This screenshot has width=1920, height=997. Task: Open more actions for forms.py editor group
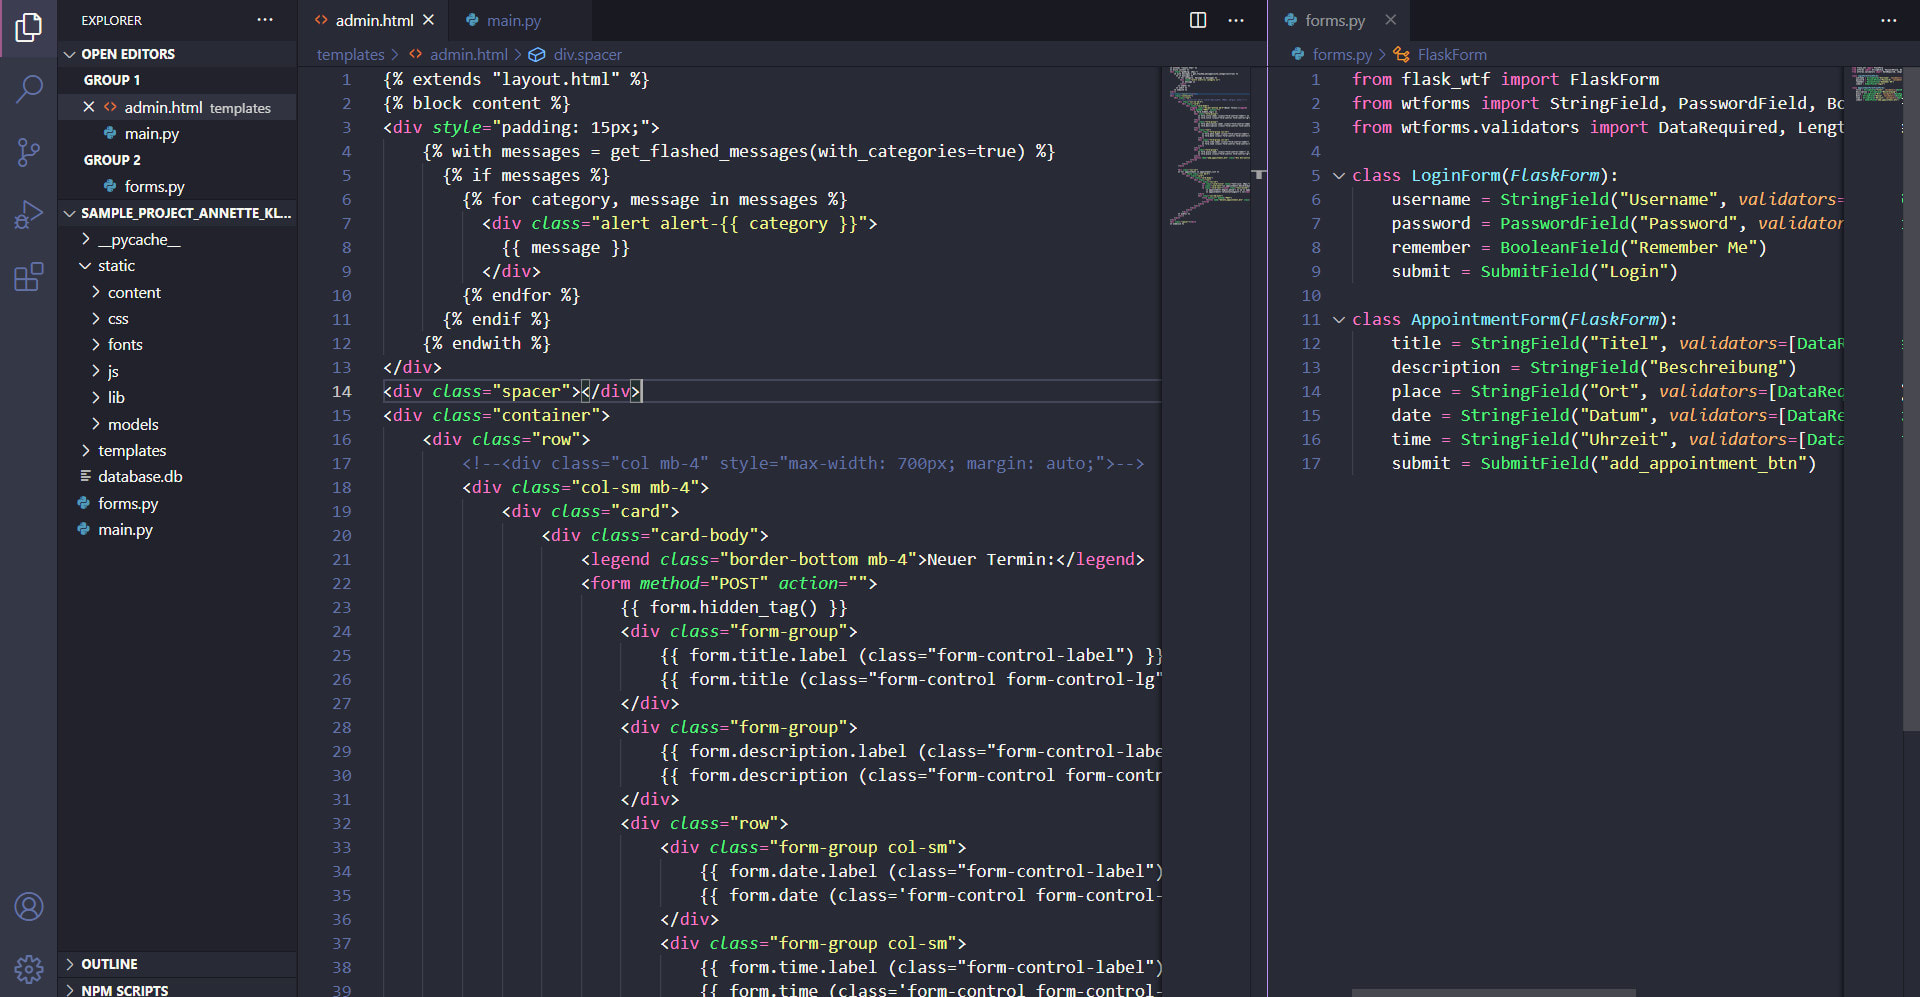point(1888,20)
